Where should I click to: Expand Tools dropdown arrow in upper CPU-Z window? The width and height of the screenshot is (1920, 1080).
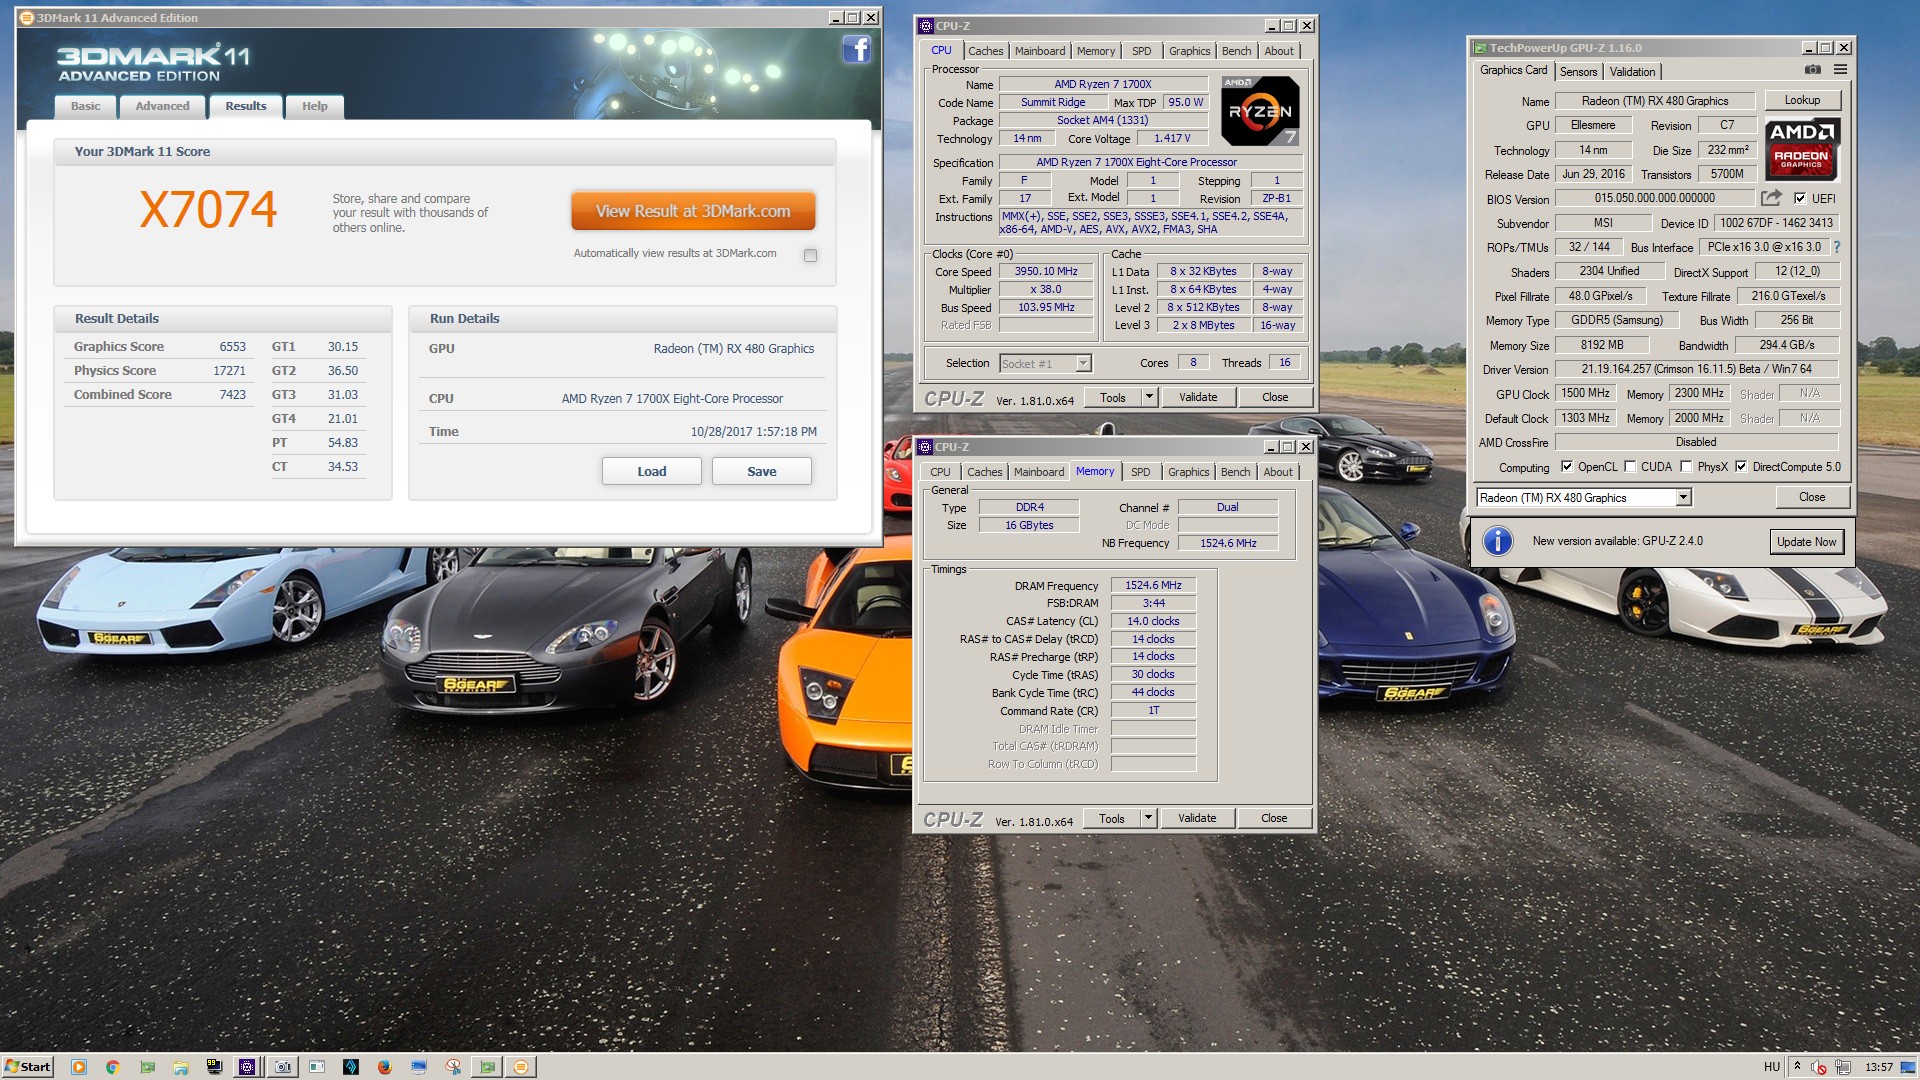1149,397
